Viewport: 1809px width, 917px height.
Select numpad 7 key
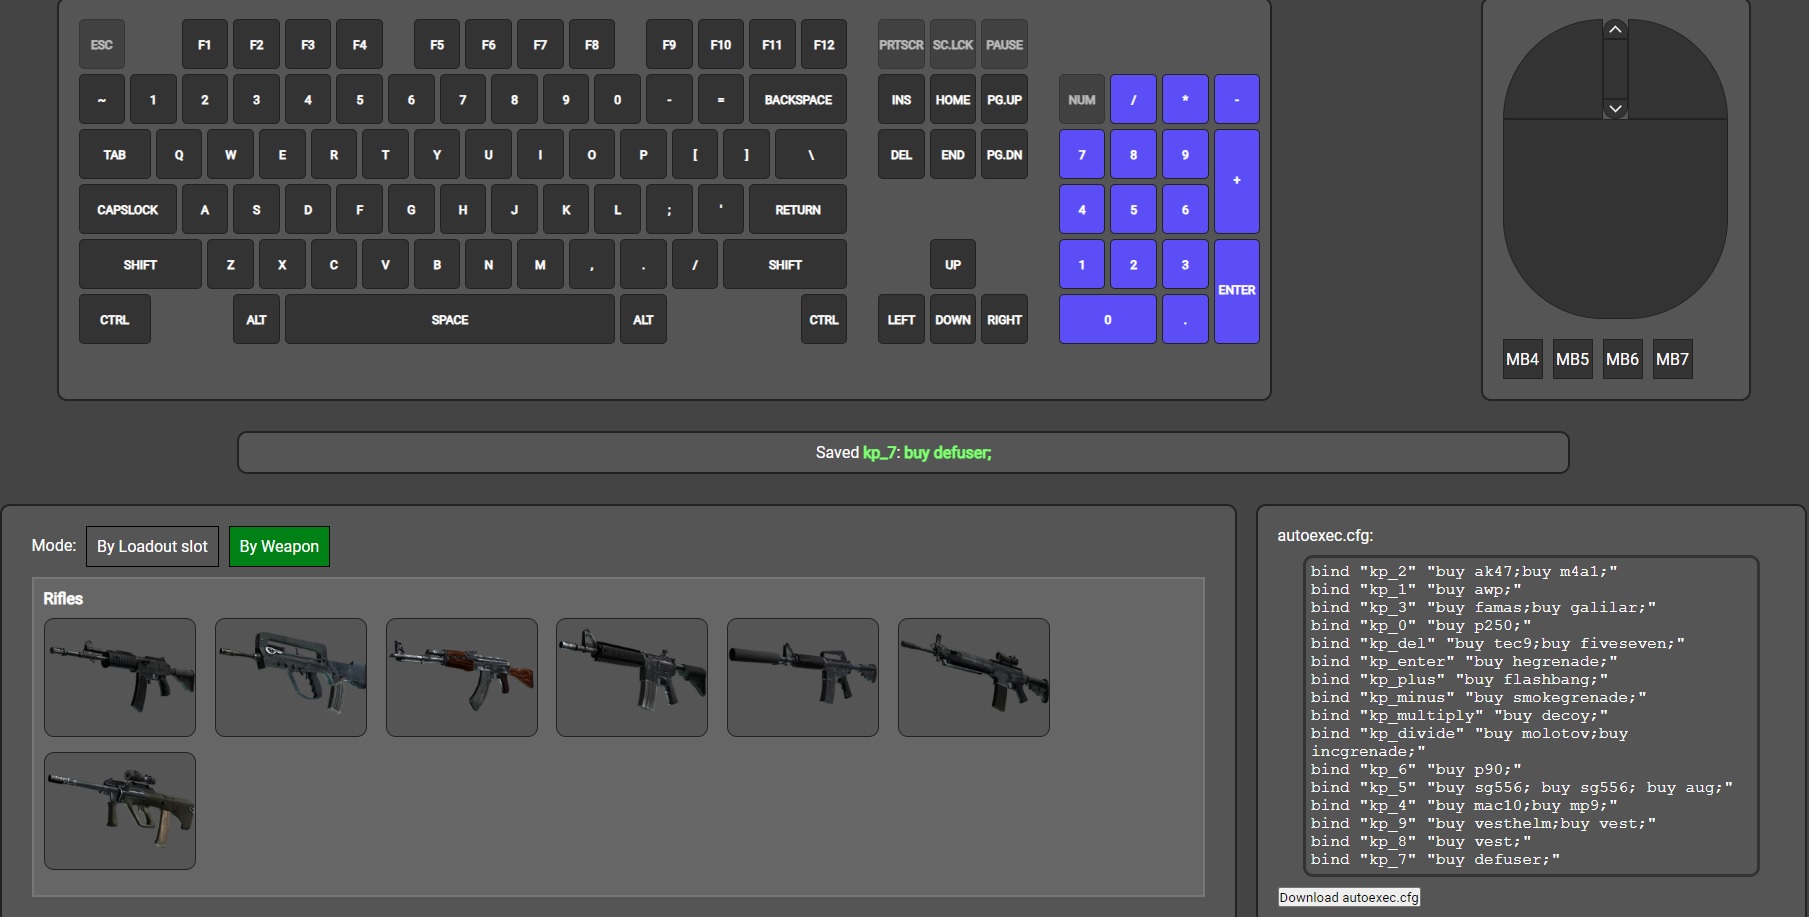[x=1082, y=155]
